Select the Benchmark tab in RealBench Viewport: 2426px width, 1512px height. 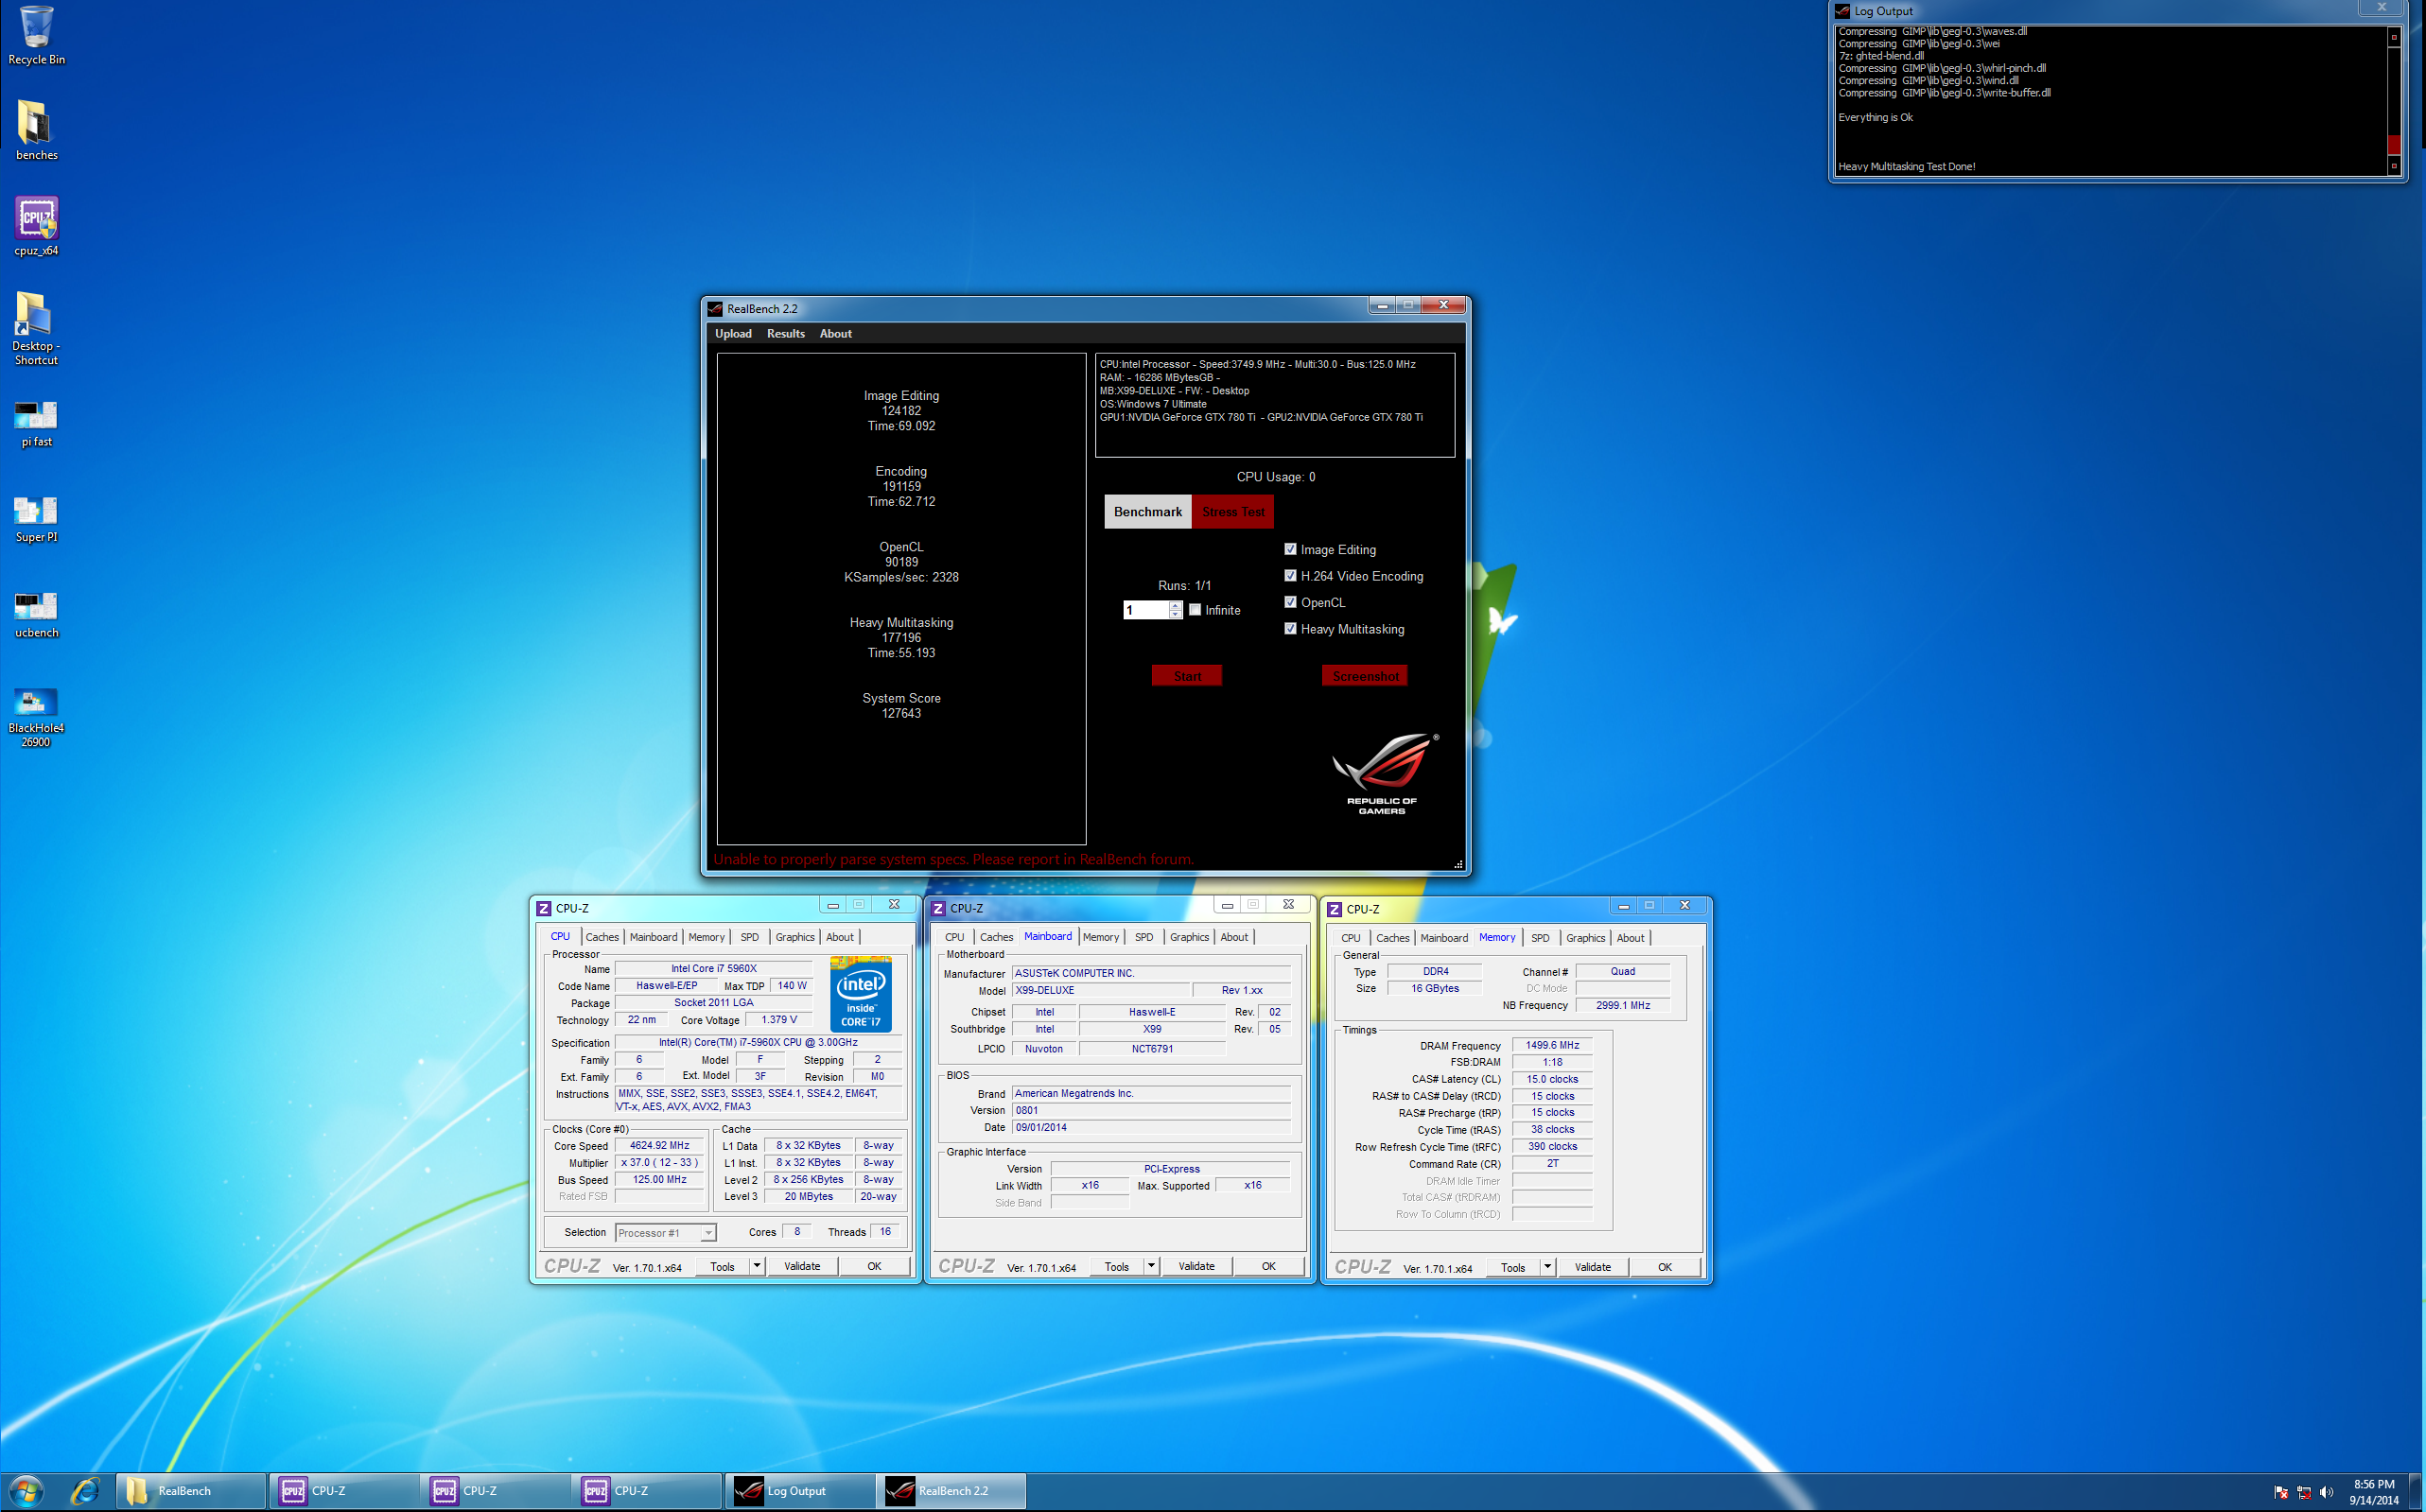1148,512
